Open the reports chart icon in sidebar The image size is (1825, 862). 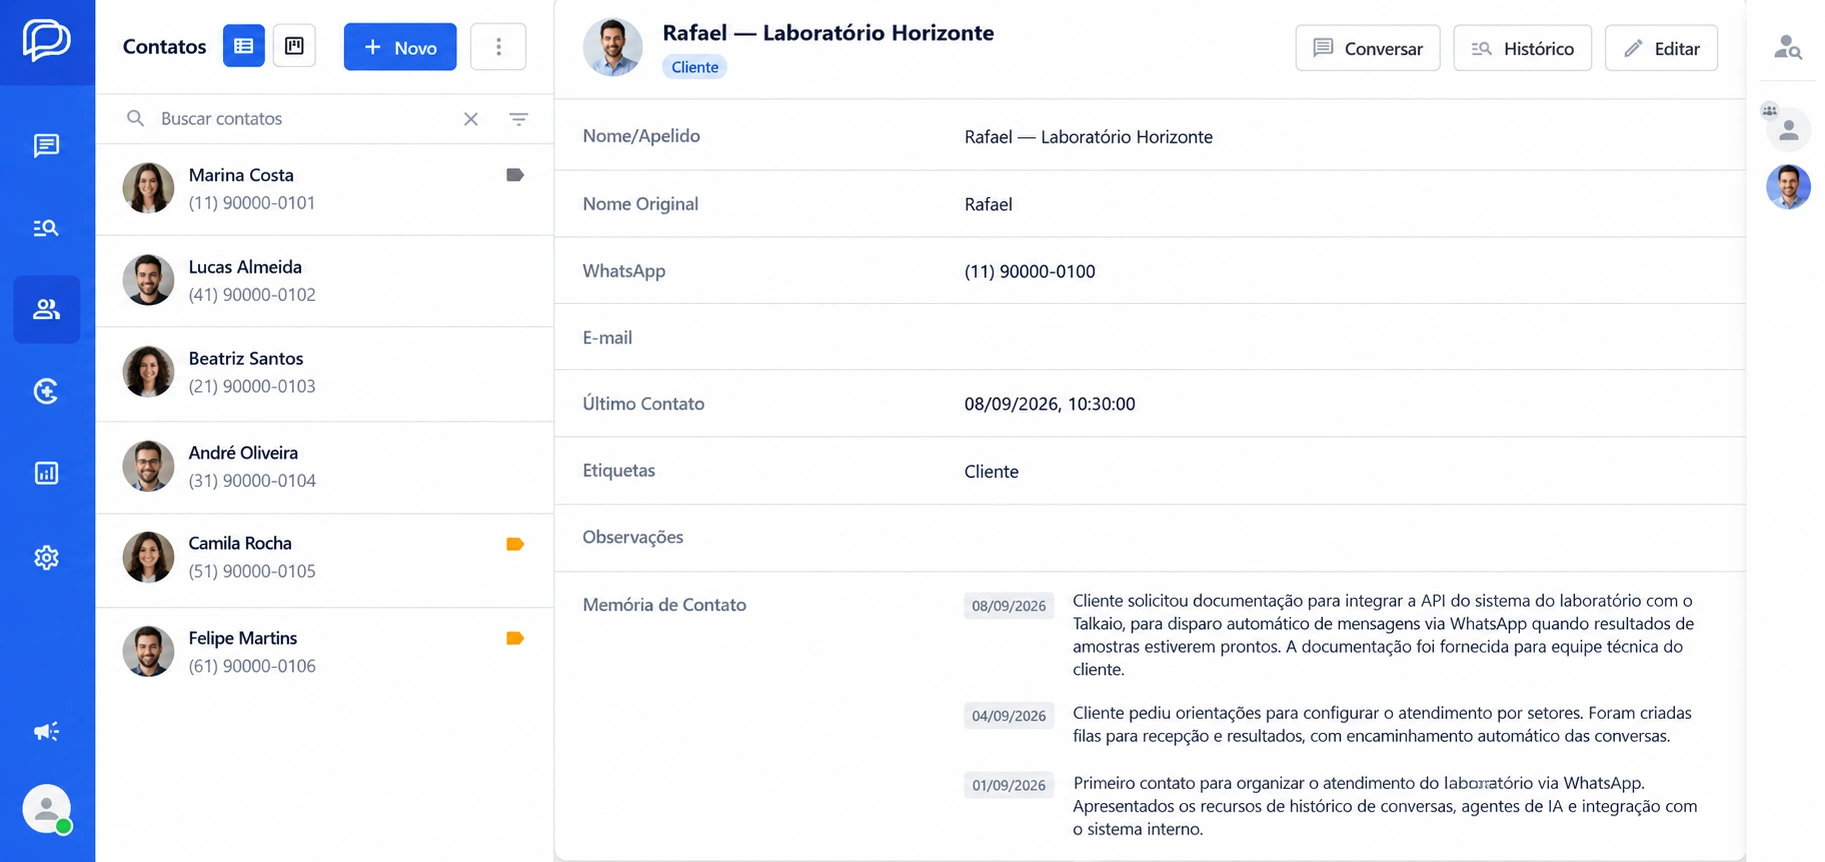[x=46, y=473]
